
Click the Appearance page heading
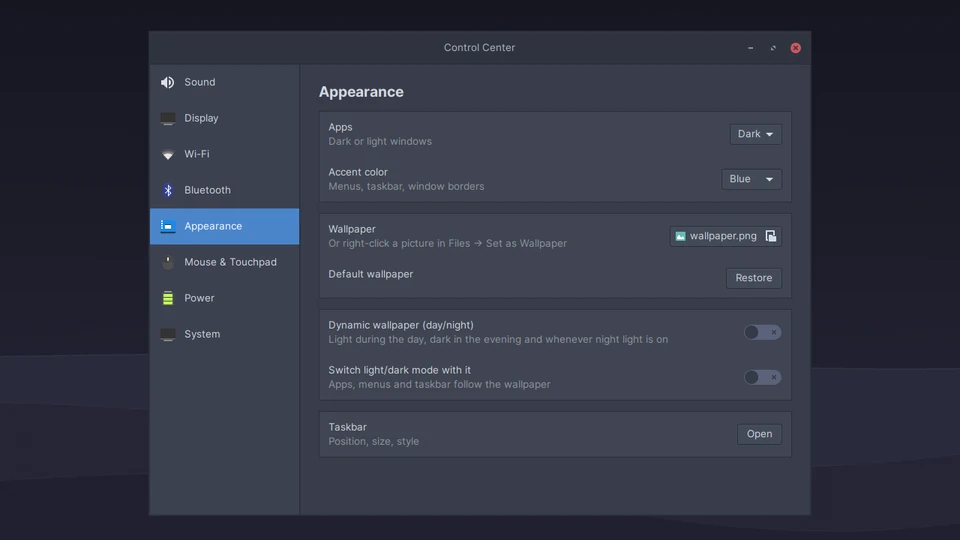coord(361,92)
